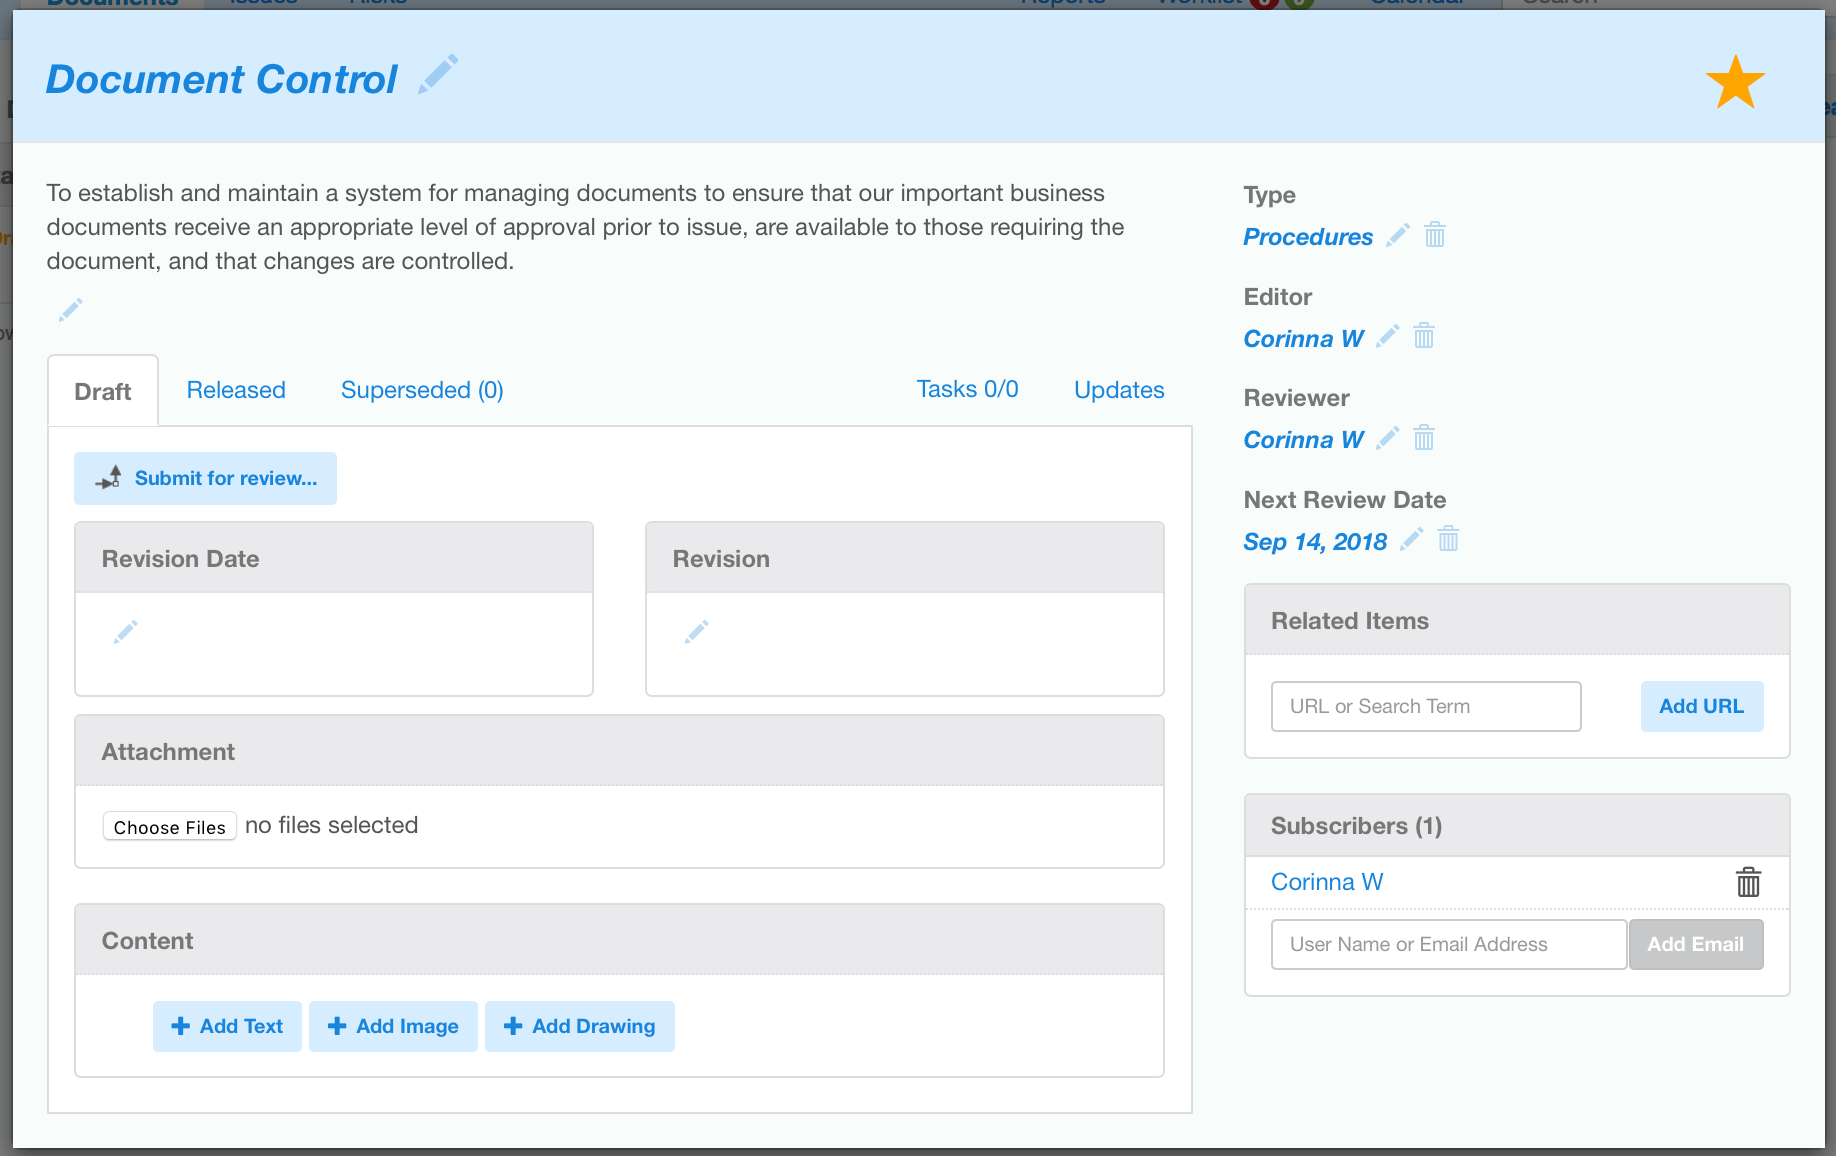Focus the User Name or Email Address field
Image resolution: width=1836 pixels, height=1156 pixels.
(x=1448, y=944)
